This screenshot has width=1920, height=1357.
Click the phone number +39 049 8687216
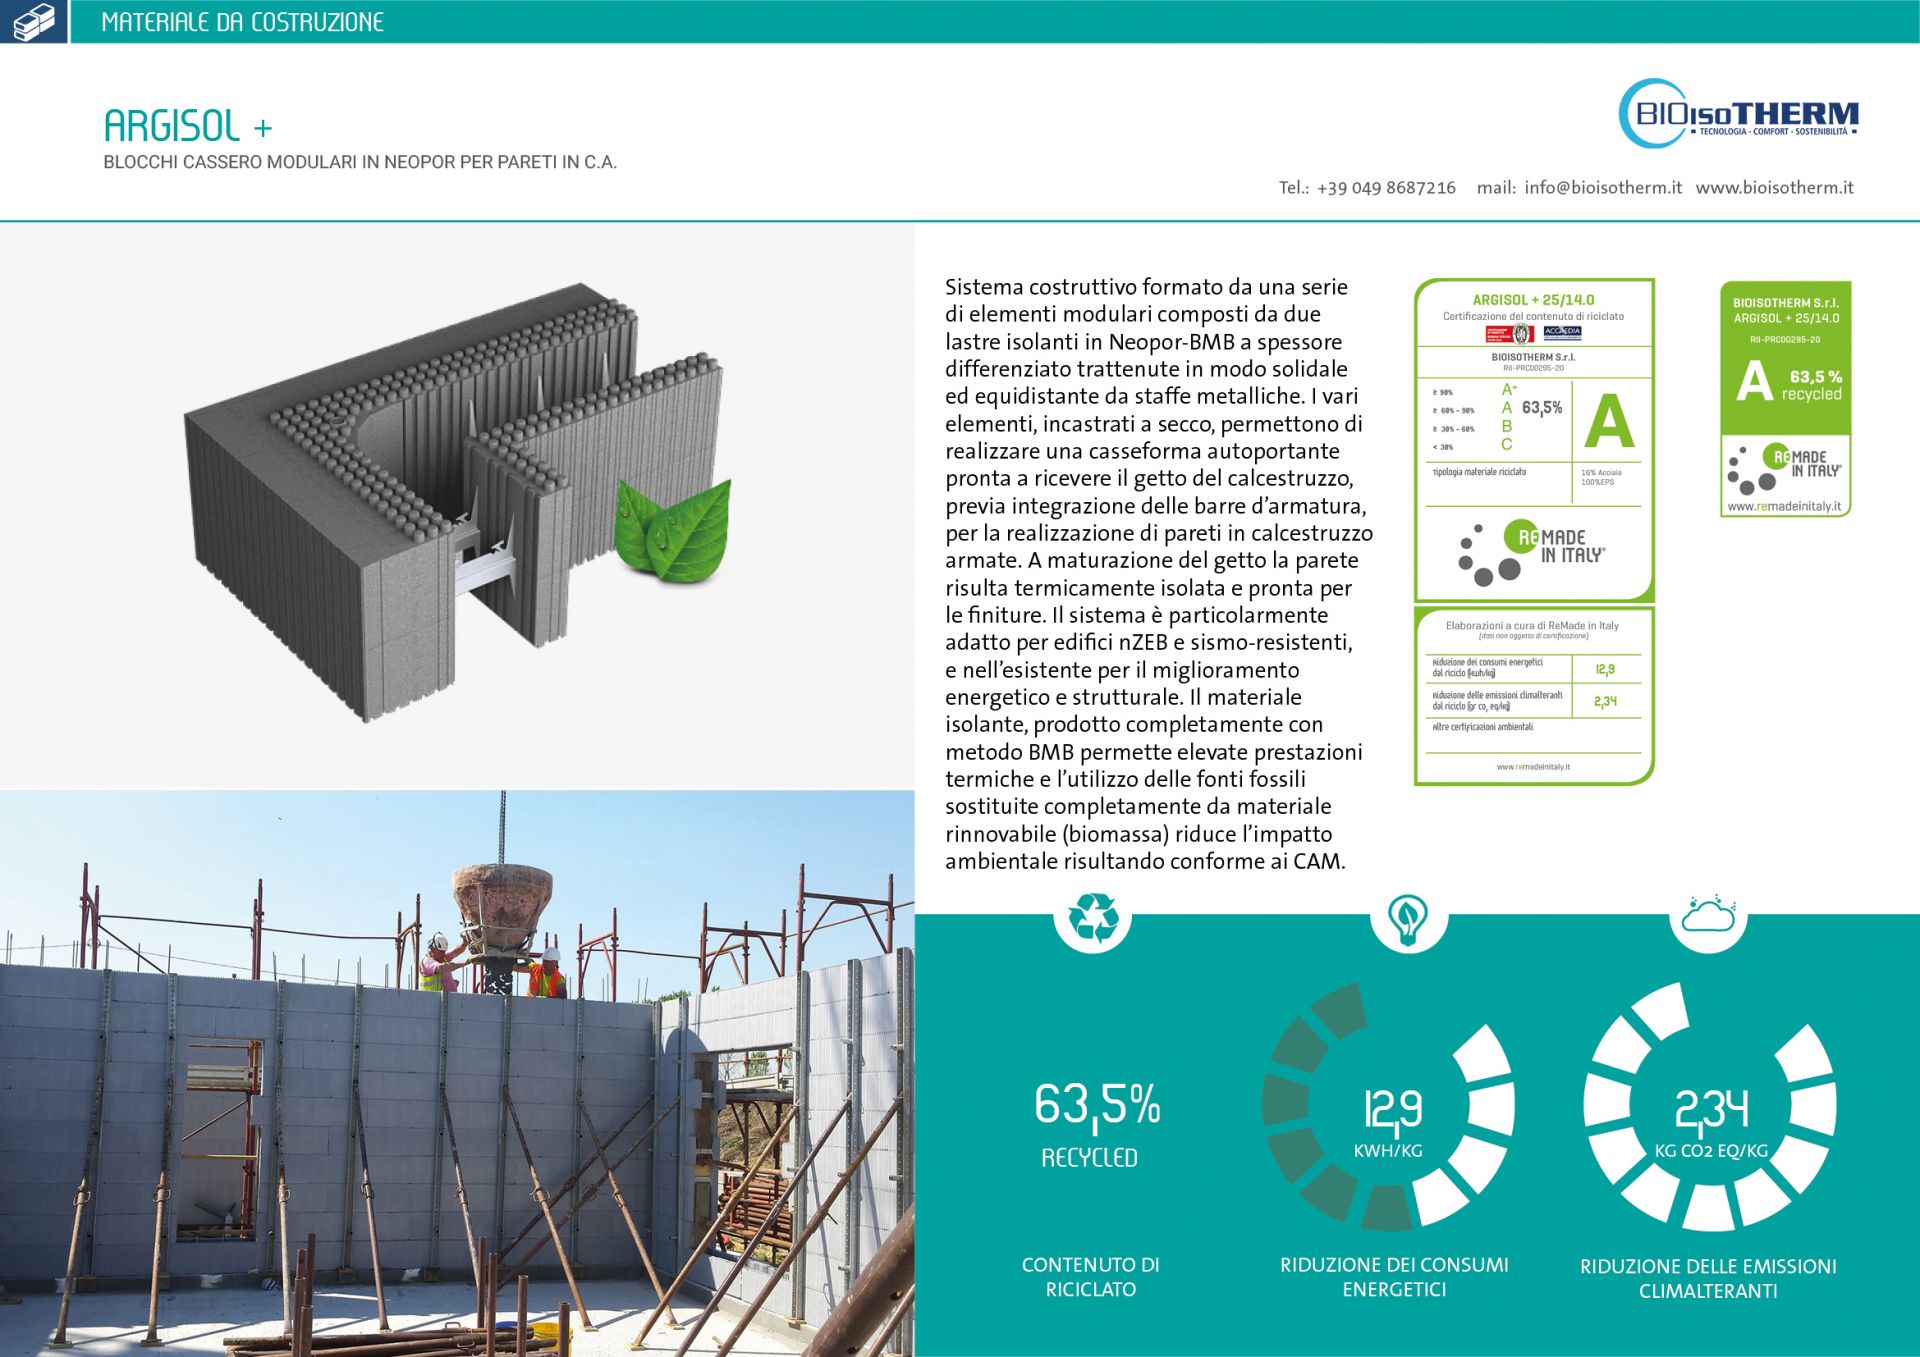(1386, 187)
